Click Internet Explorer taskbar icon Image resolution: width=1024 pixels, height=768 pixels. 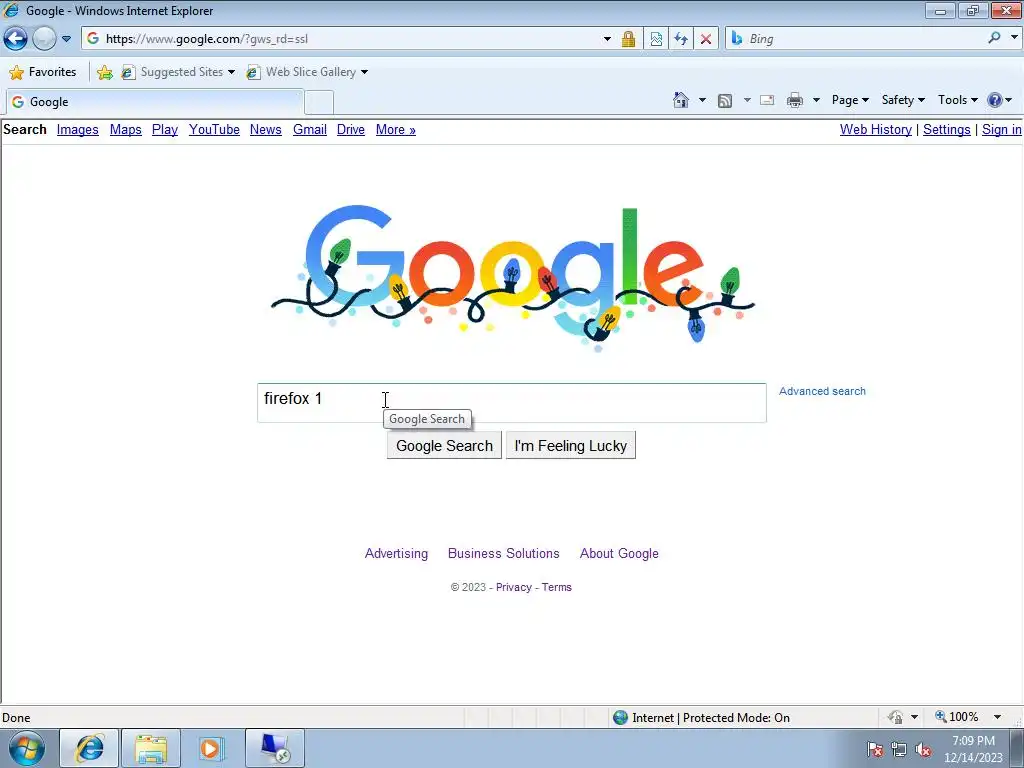(x=89, y=748)
